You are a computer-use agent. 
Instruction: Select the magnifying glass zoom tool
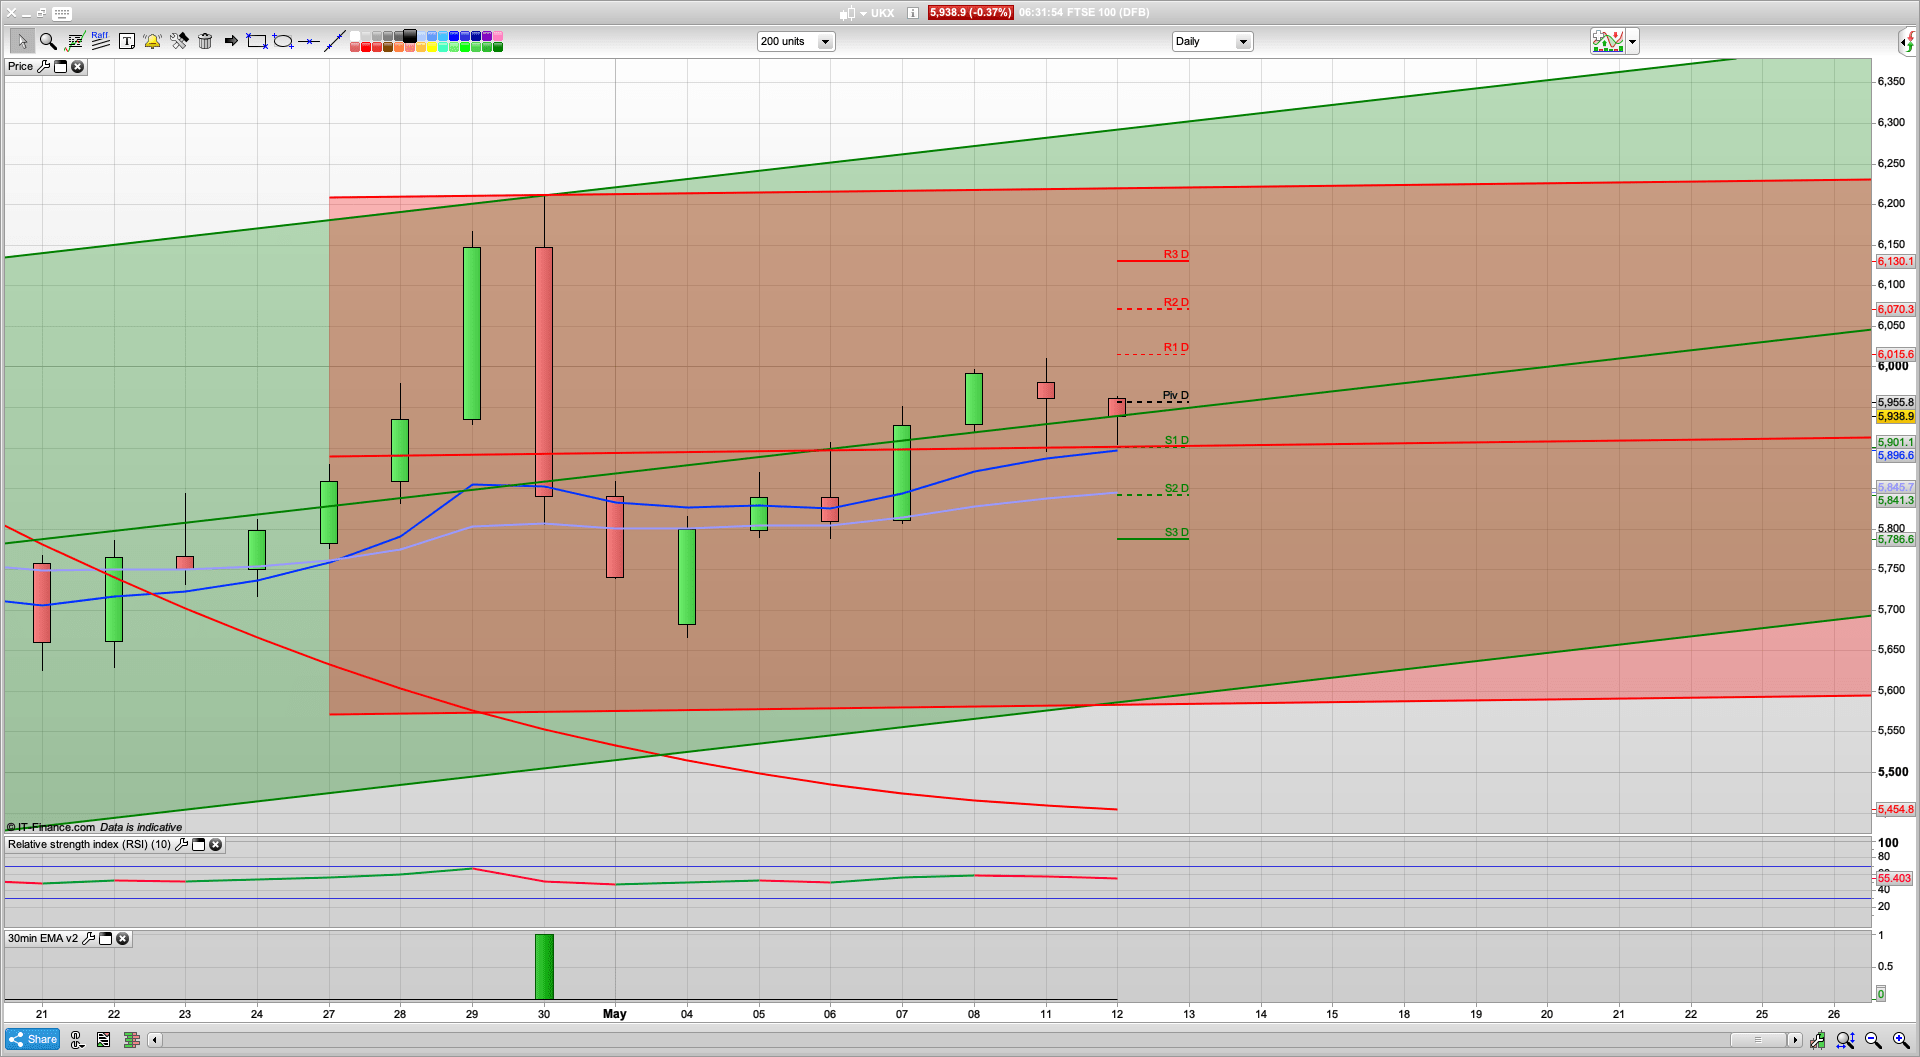pos(48,41)
